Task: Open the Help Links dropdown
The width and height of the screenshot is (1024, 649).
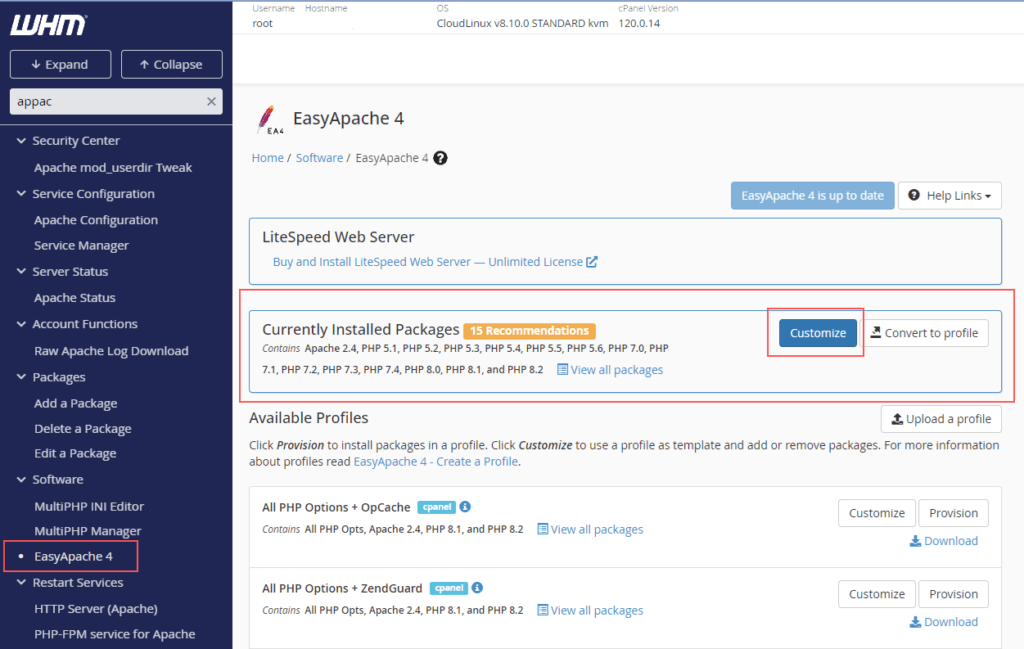Action: (x=950, y=196)
